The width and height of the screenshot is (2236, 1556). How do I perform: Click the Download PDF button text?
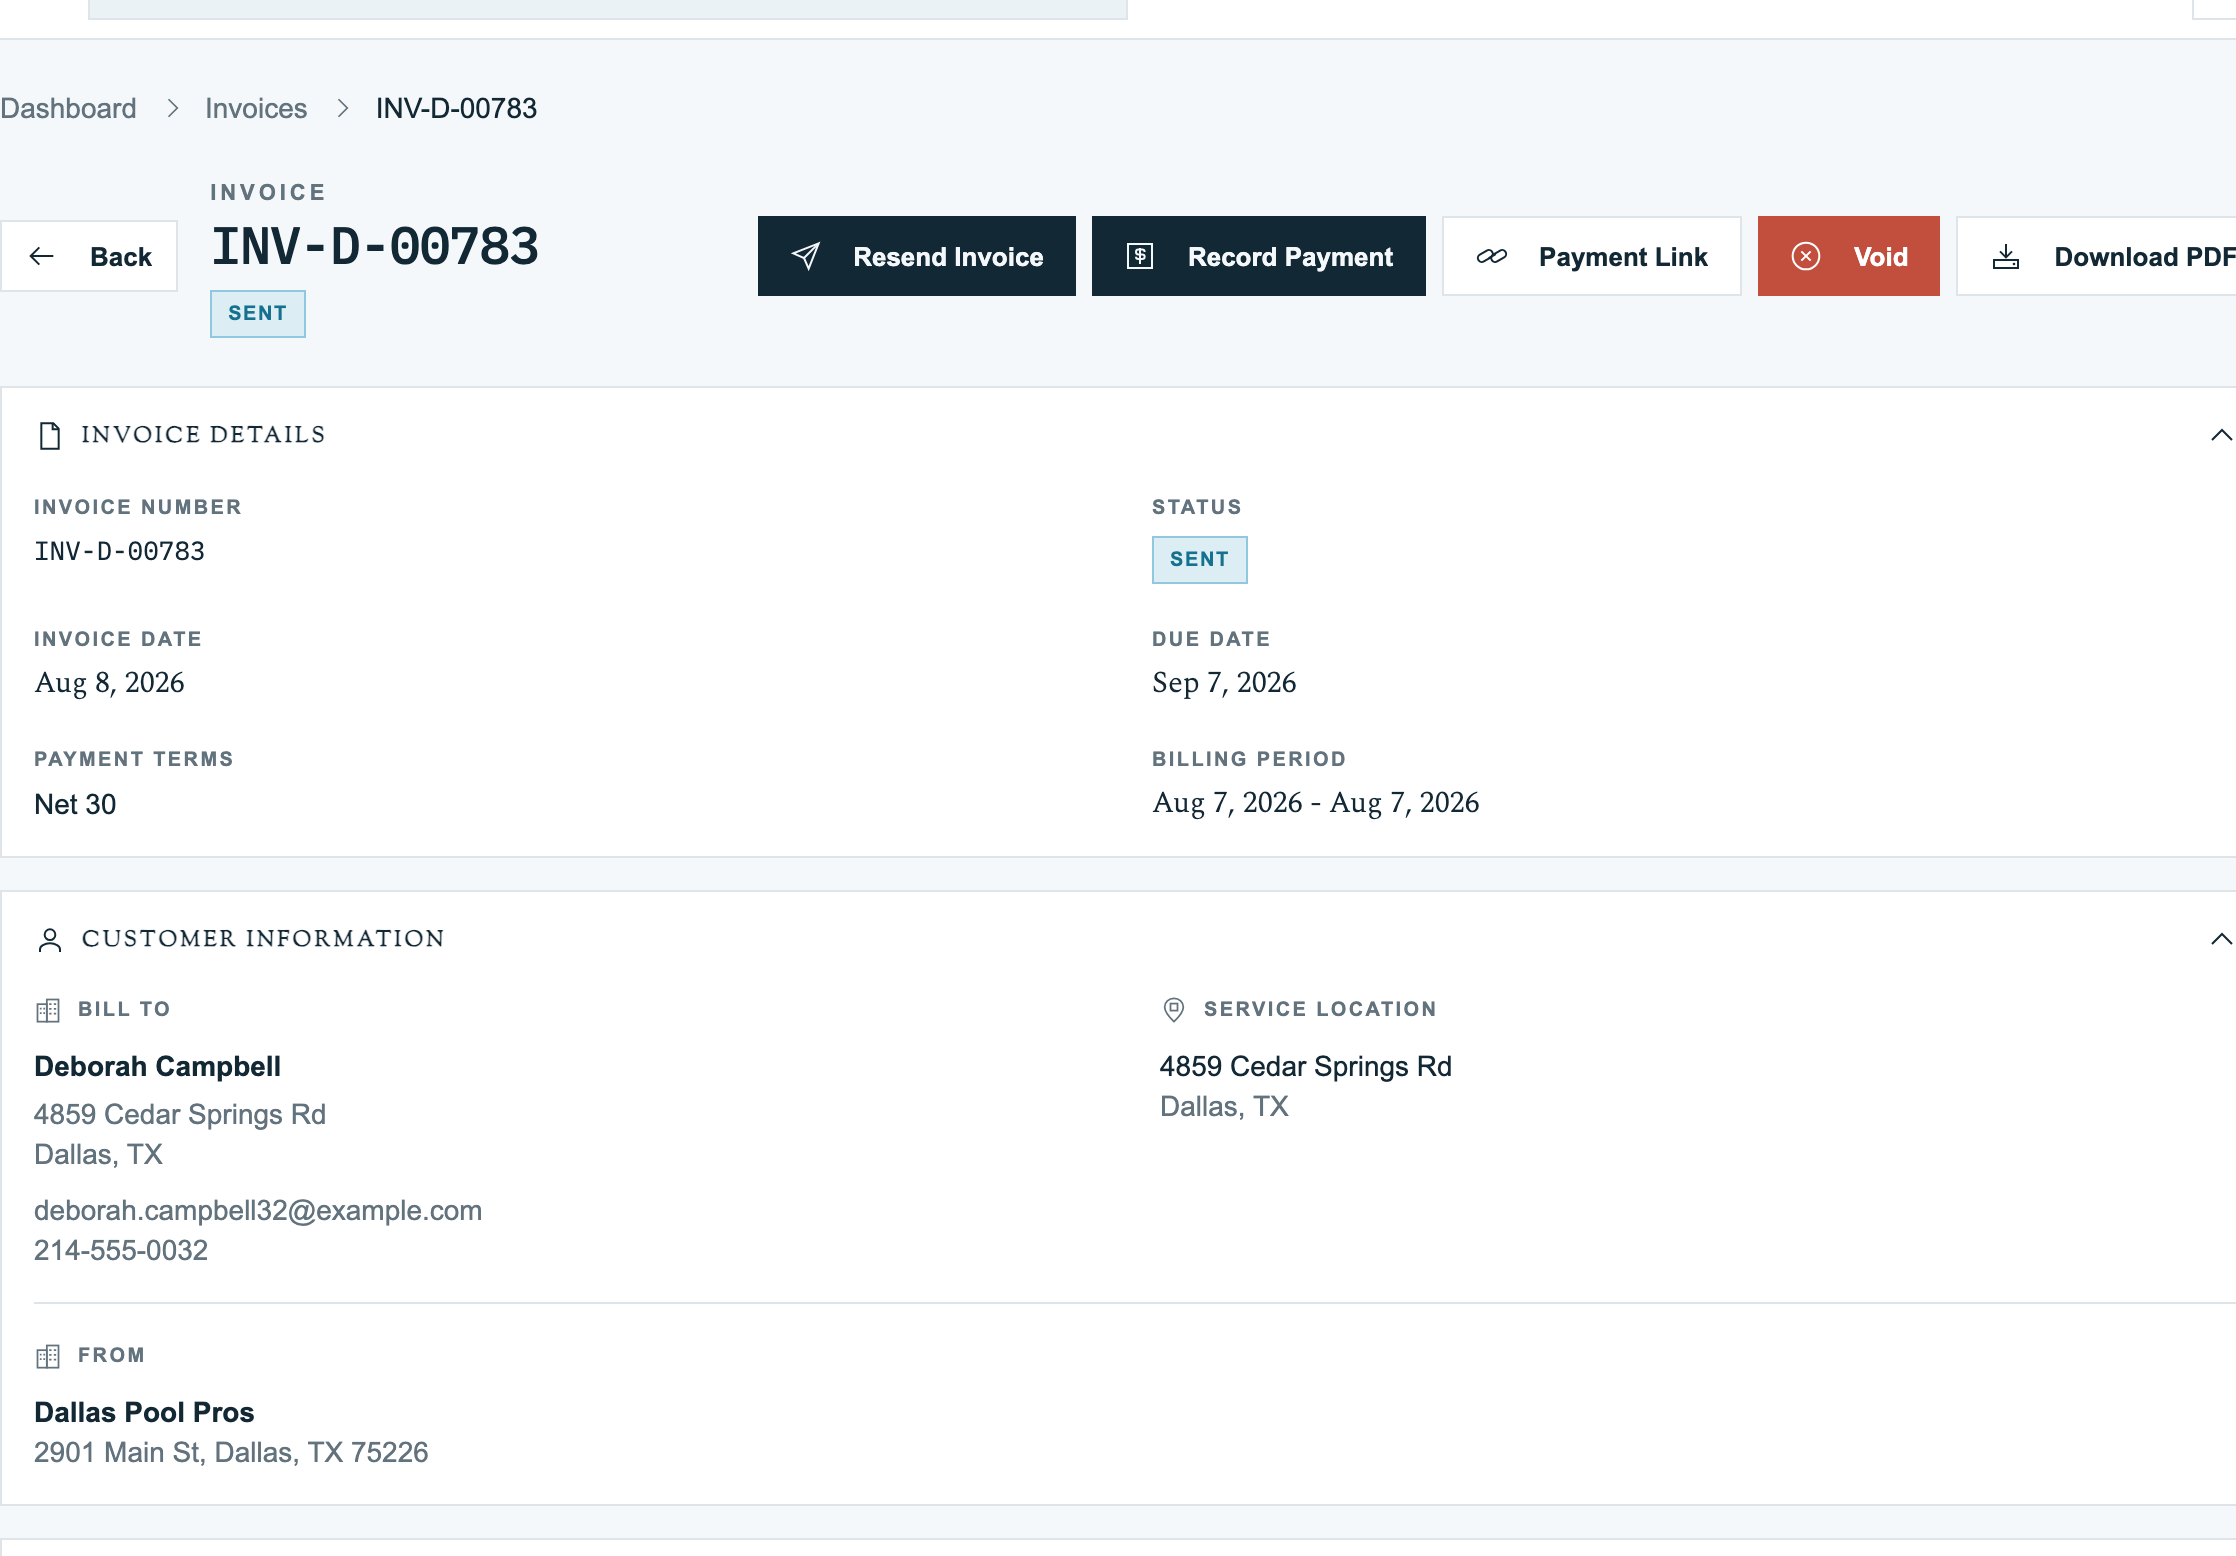point(2144,257)
